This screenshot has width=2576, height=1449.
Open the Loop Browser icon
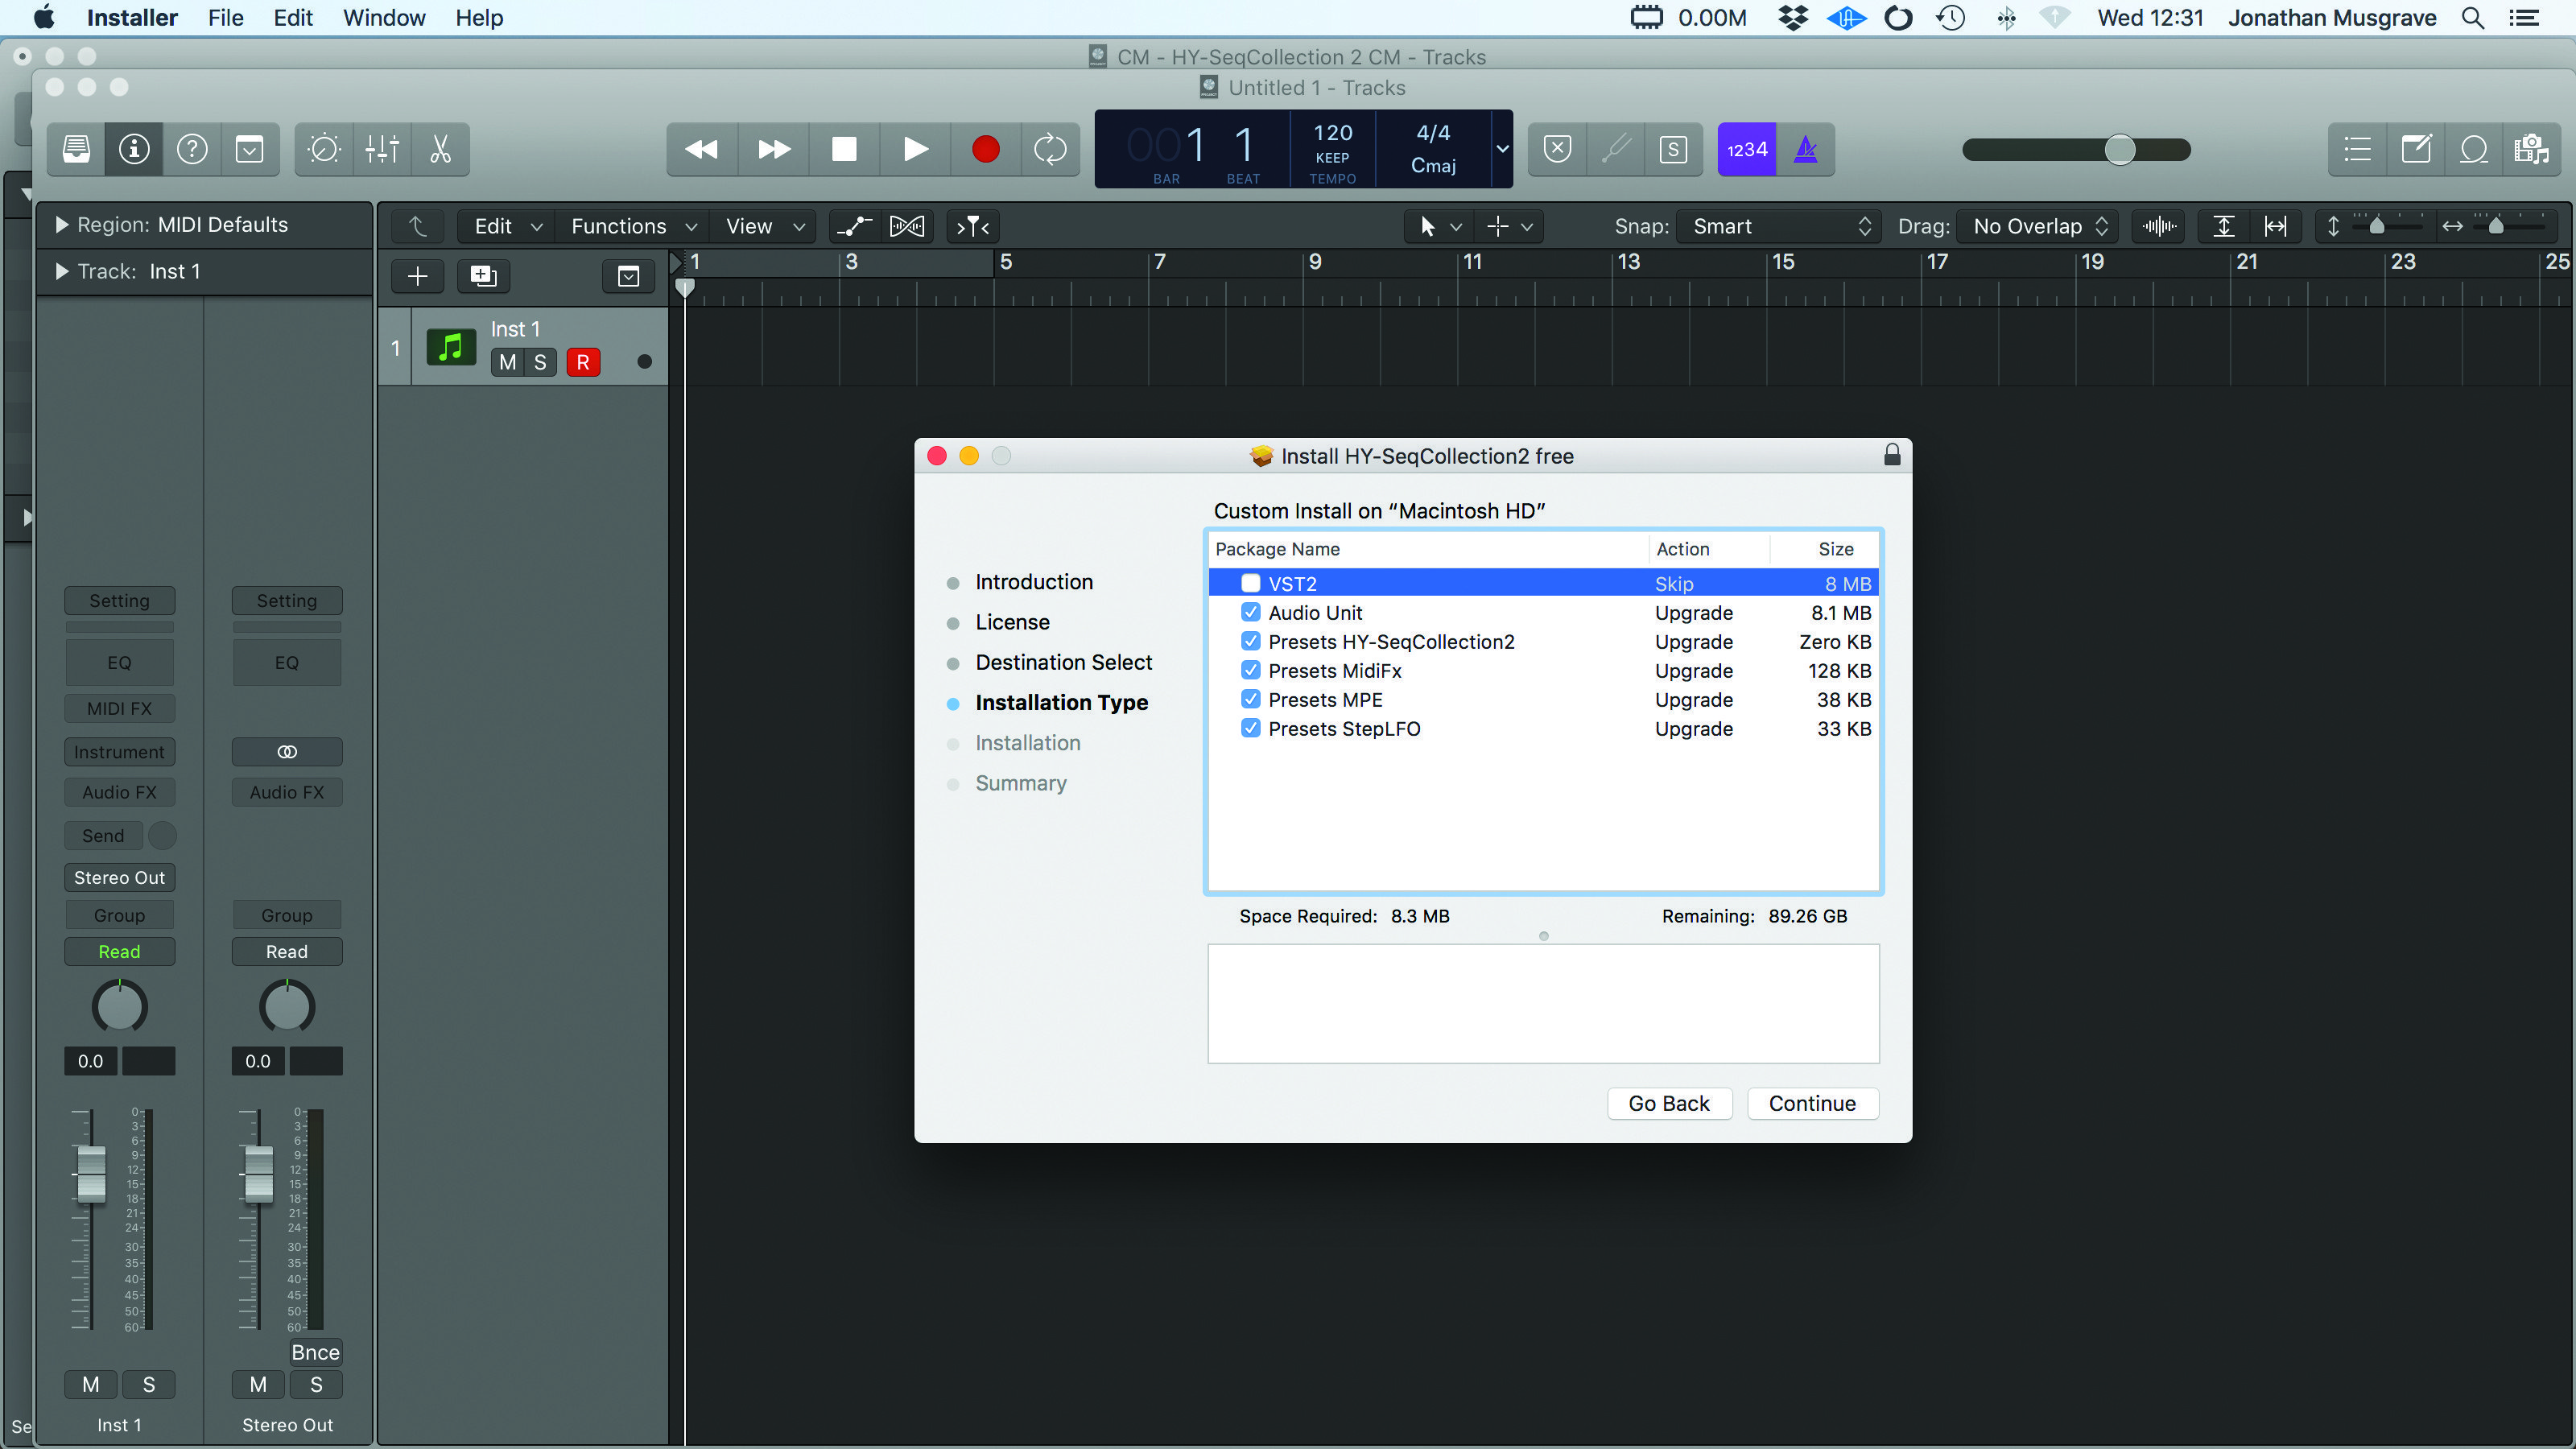click(2474, 149)
